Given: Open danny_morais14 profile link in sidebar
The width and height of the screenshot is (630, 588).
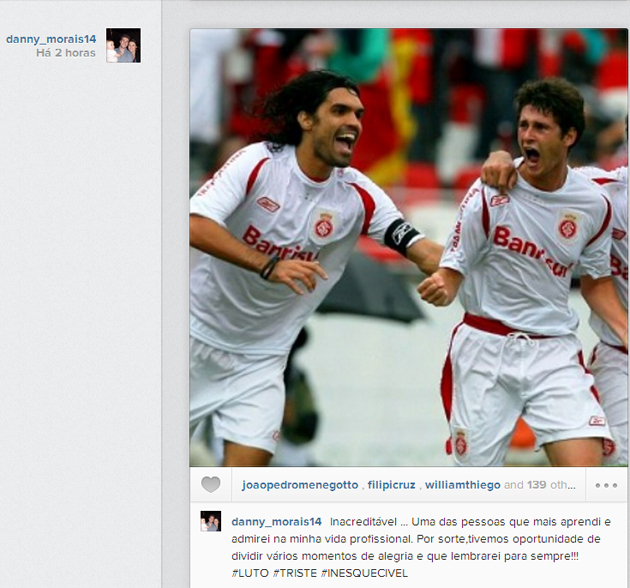Looking at the screenshot, I should (51, 39).
